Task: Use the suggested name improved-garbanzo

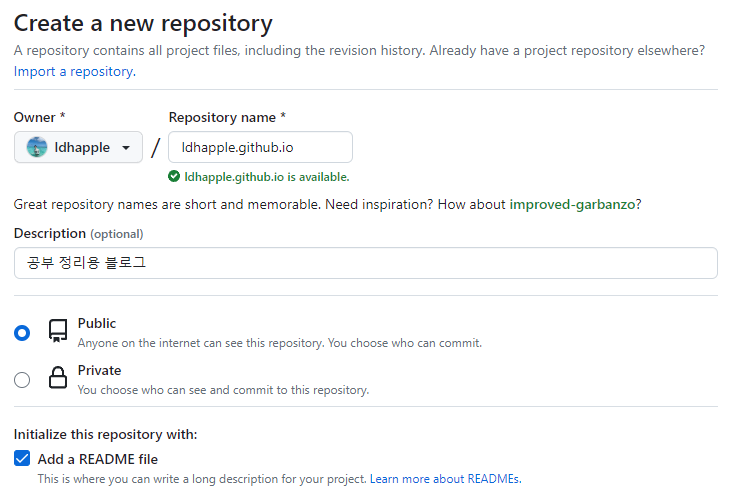Action: point(572,204)
